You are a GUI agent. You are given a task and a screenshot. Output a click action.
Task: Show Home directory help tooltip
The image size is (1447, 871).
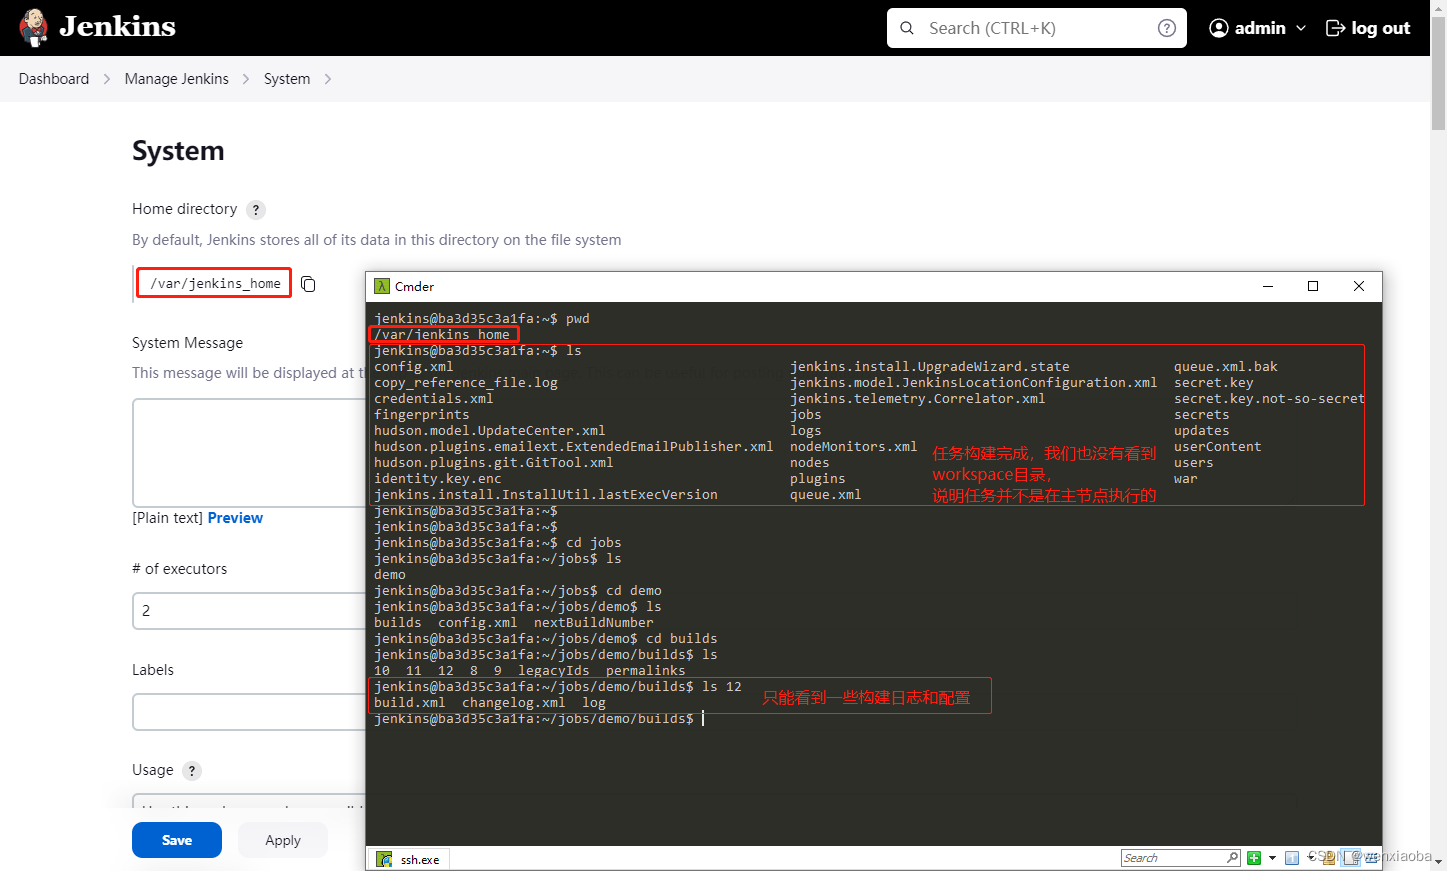256,210
